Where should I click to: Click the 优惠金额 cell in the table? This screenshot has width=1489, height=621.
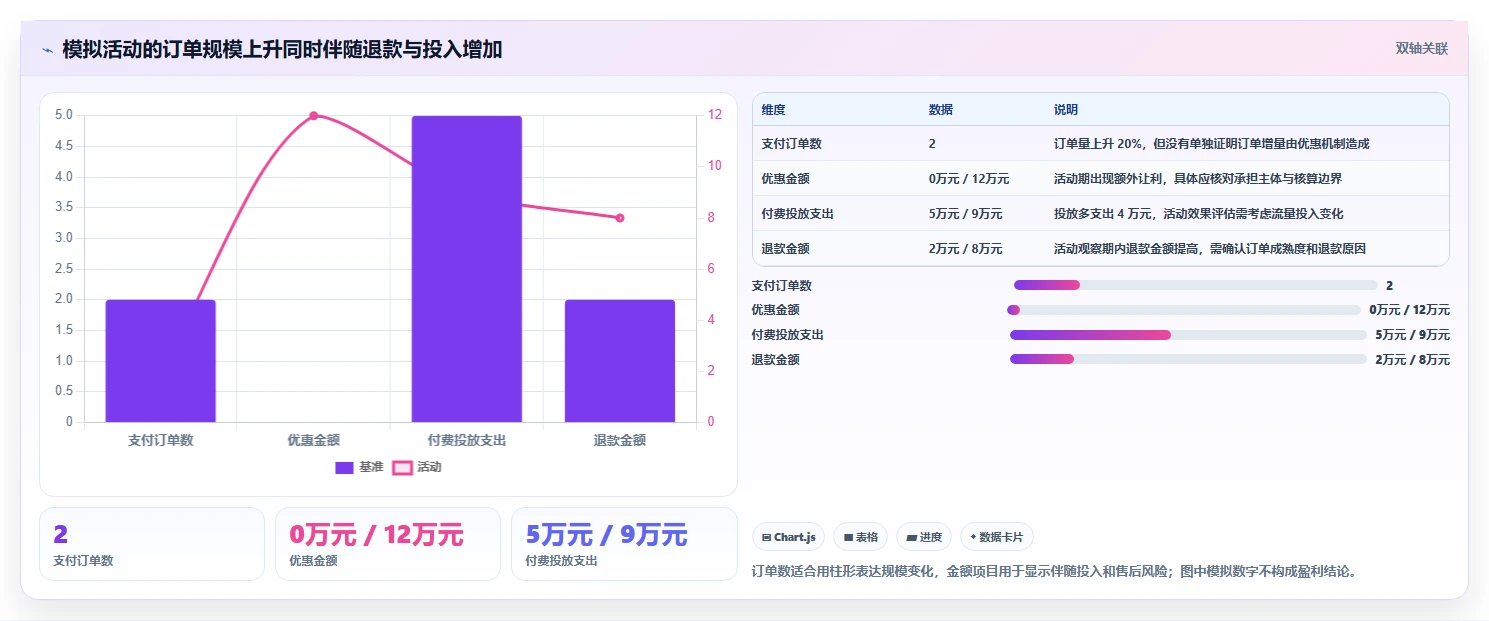(x=785, y=179)
